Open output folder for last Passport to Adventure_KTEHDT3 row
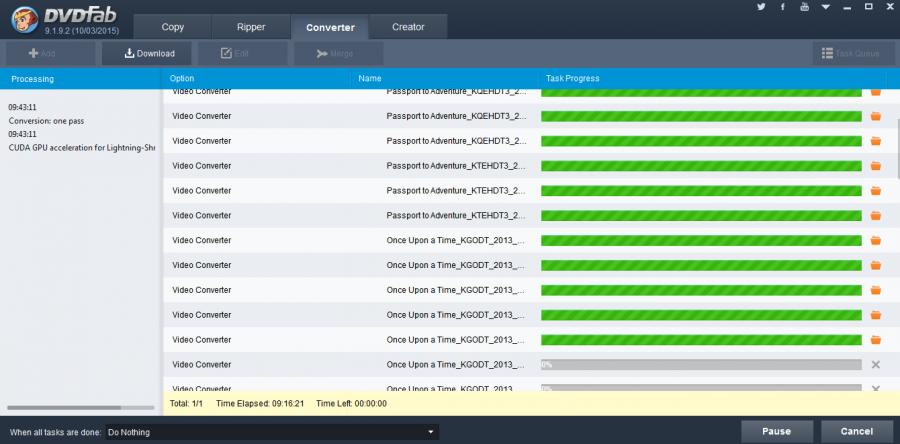This screenshot has height=444, width=900. click(x=875, y=216)
